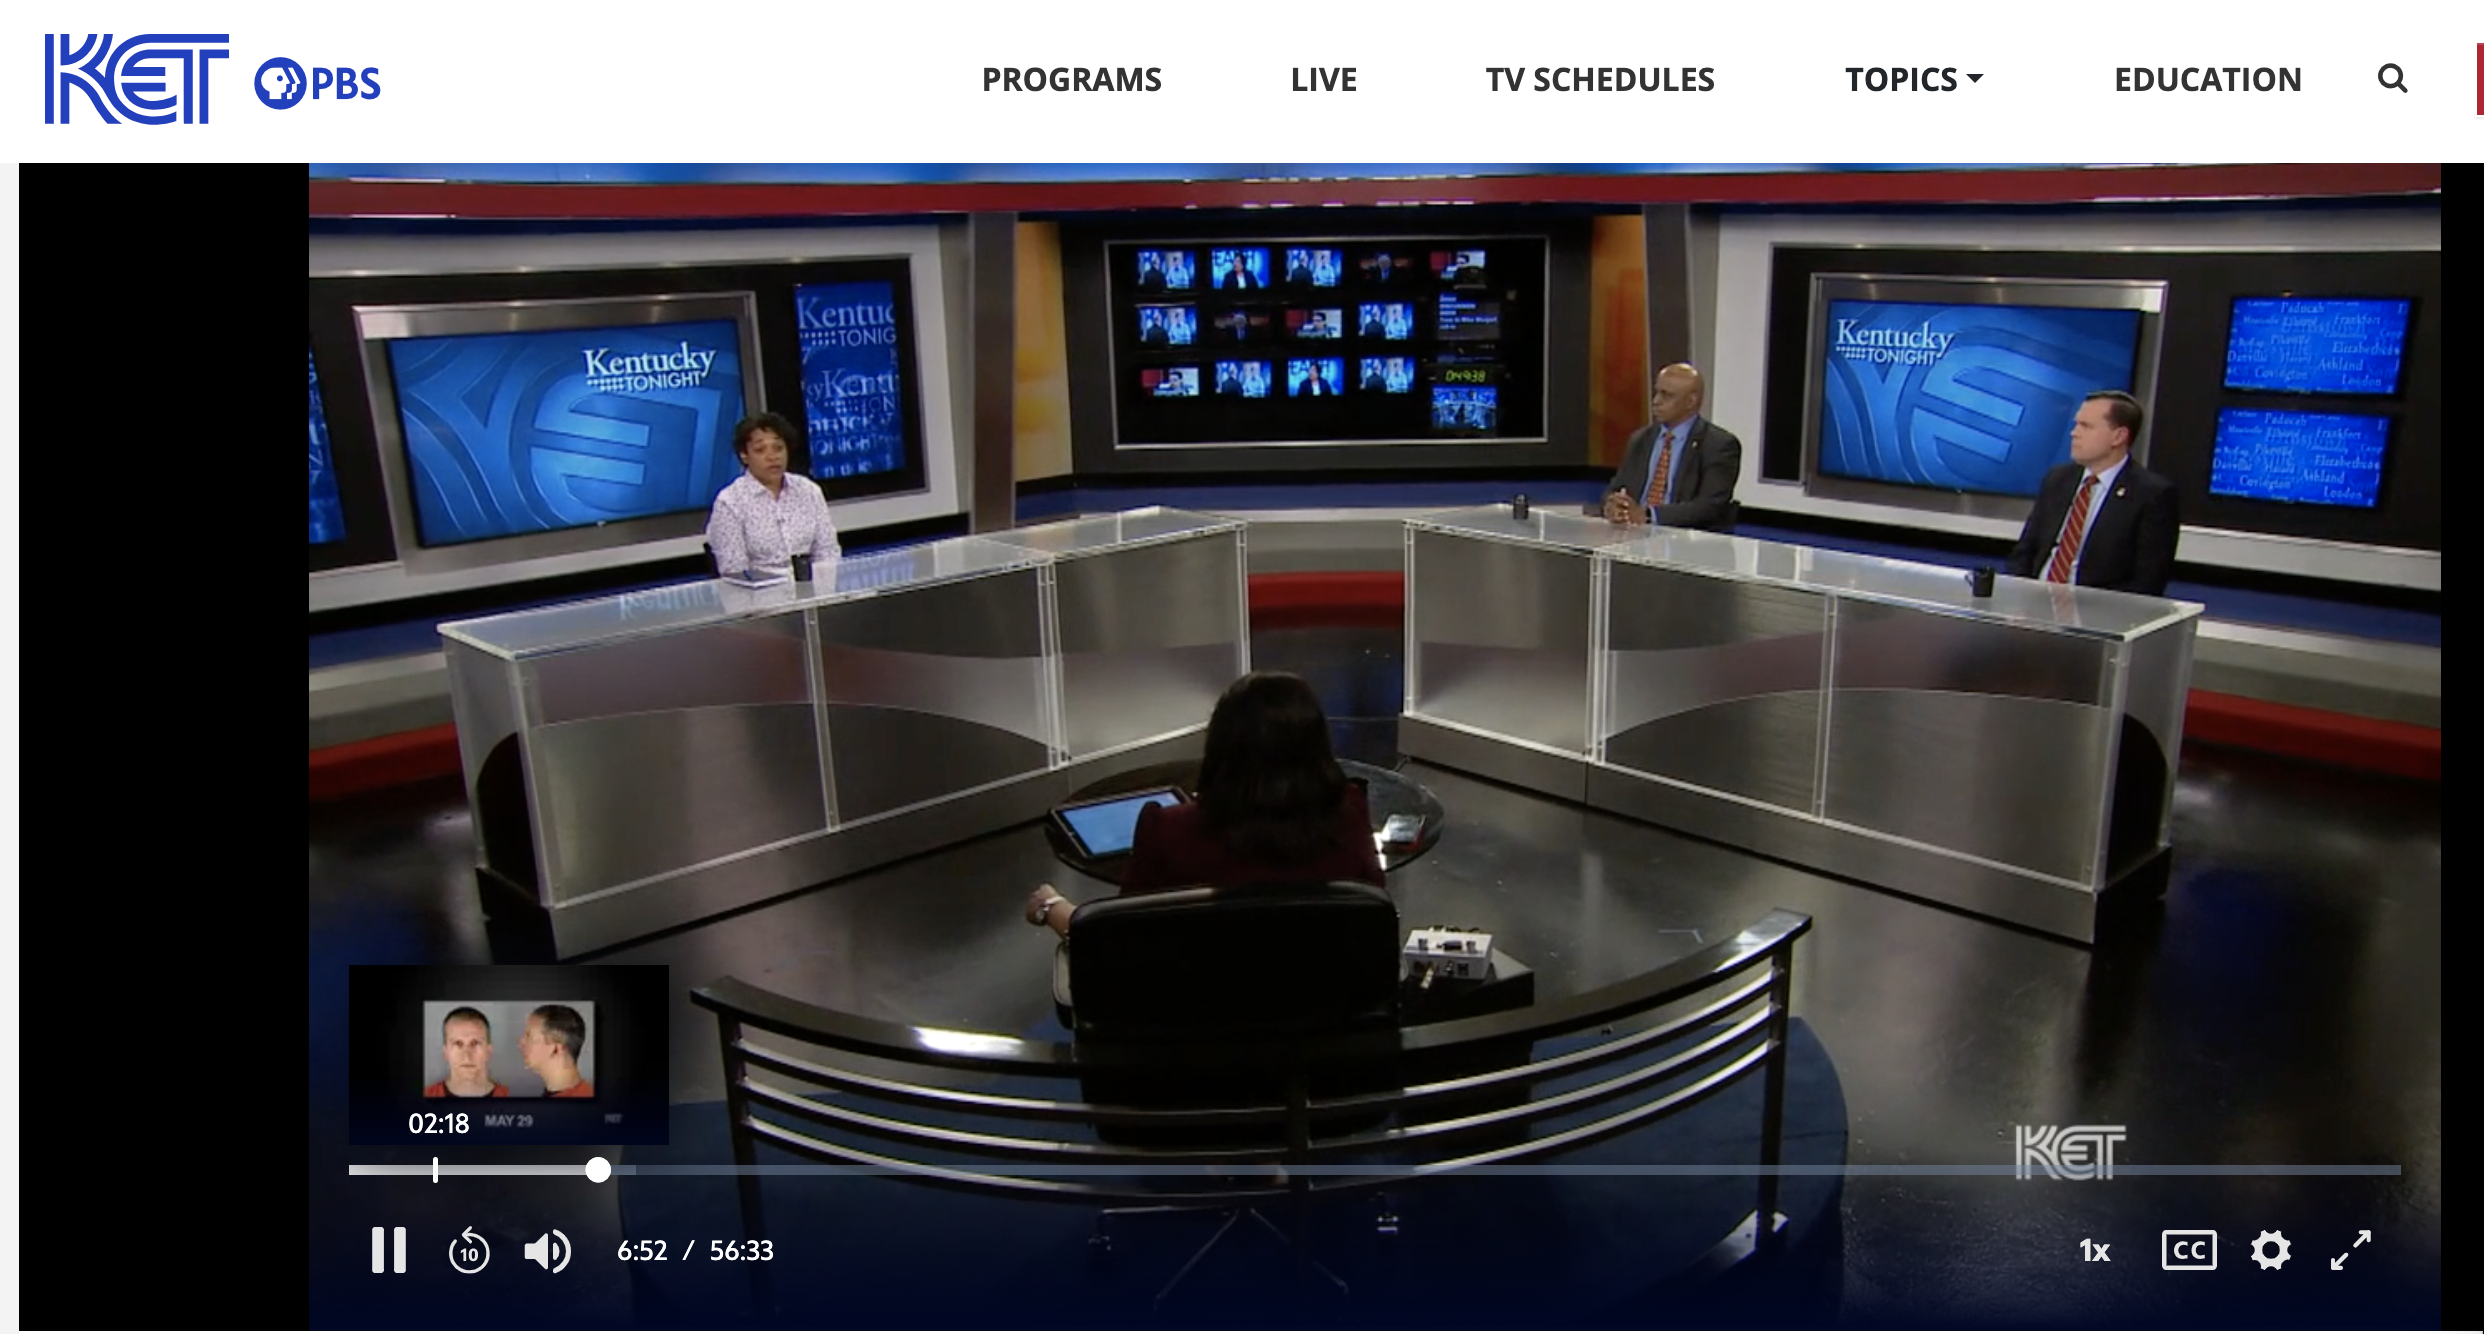Go to KET logo homepage
The height and width of the screenshot is (1334, 2484).
click(136, 79)
